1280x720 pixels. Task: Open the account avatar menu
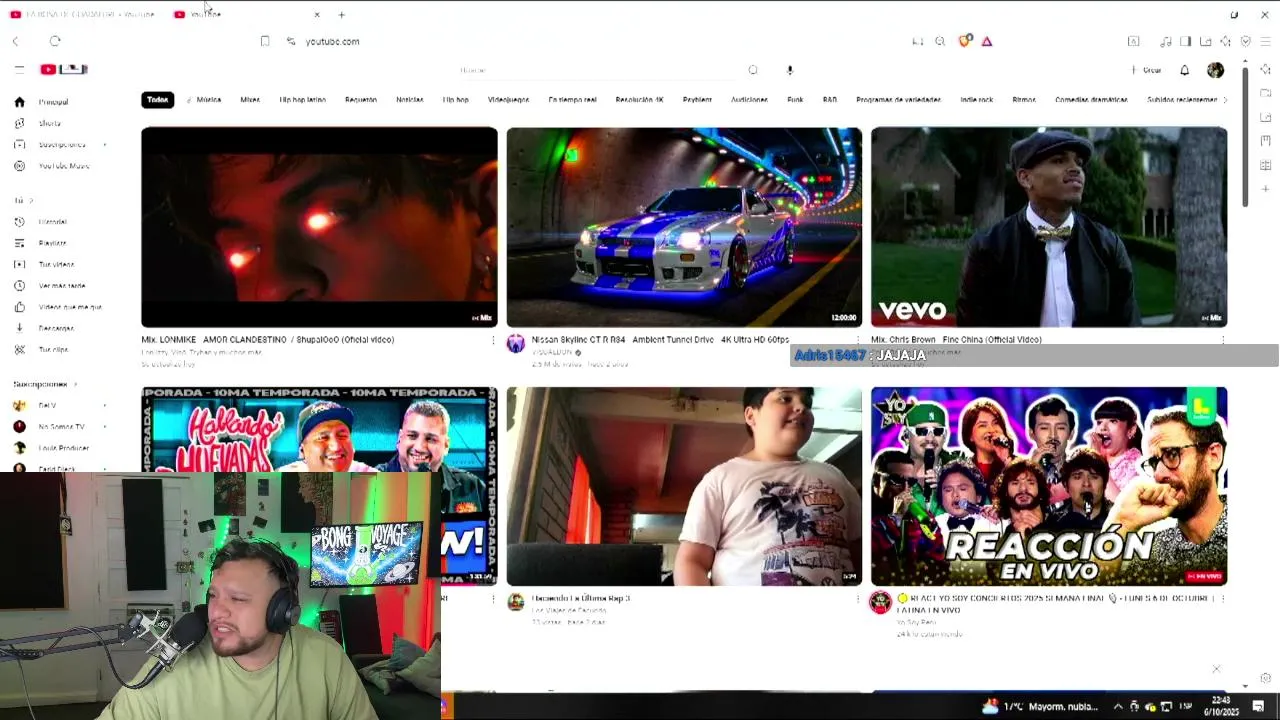coord(1215,70)
